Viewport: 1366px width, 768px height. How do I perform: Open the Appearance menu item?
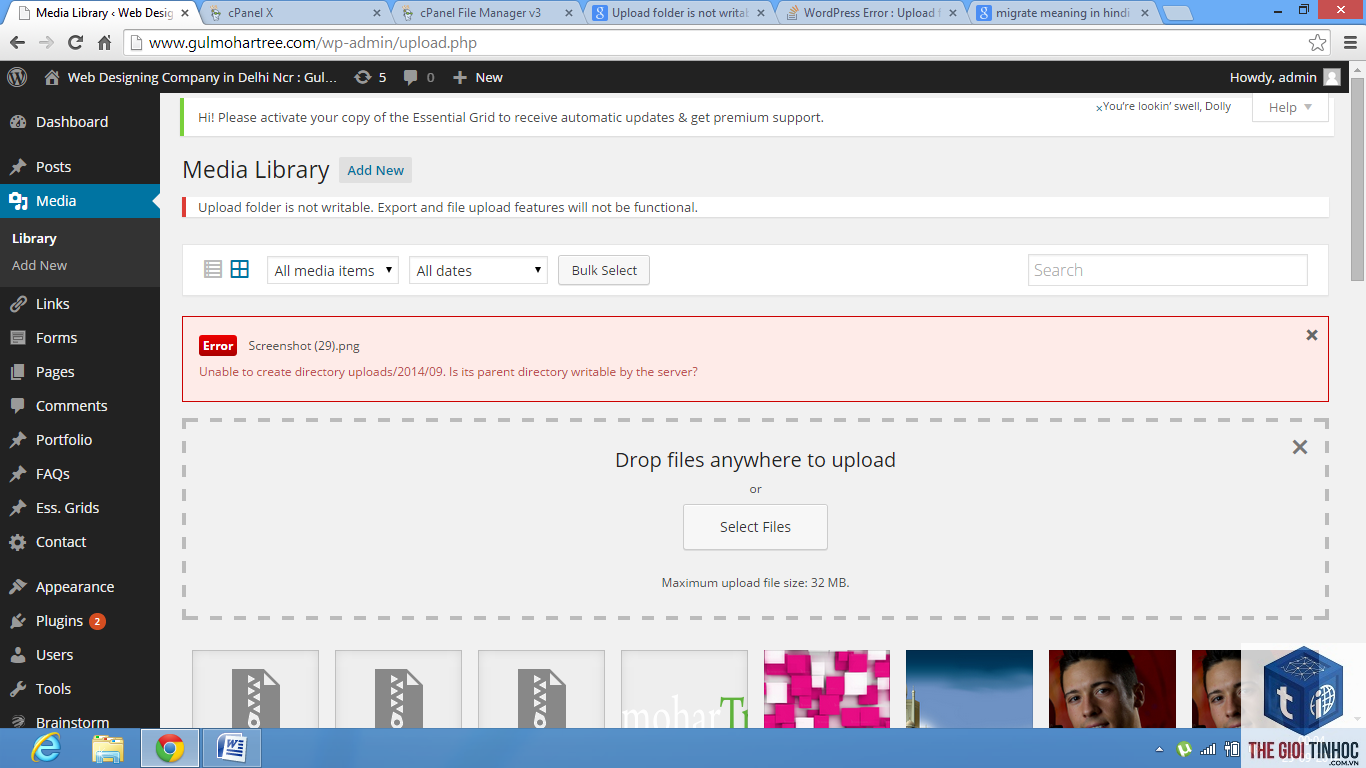[80, 587]
